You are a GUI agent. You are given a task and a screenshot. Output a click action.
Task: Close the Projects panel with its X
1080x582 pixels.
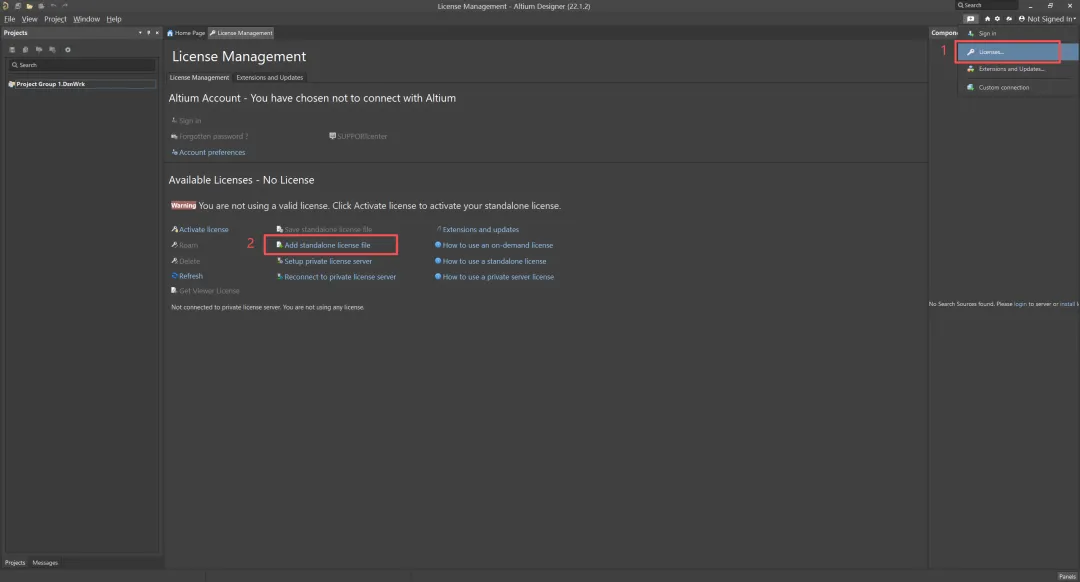point(157,32)
